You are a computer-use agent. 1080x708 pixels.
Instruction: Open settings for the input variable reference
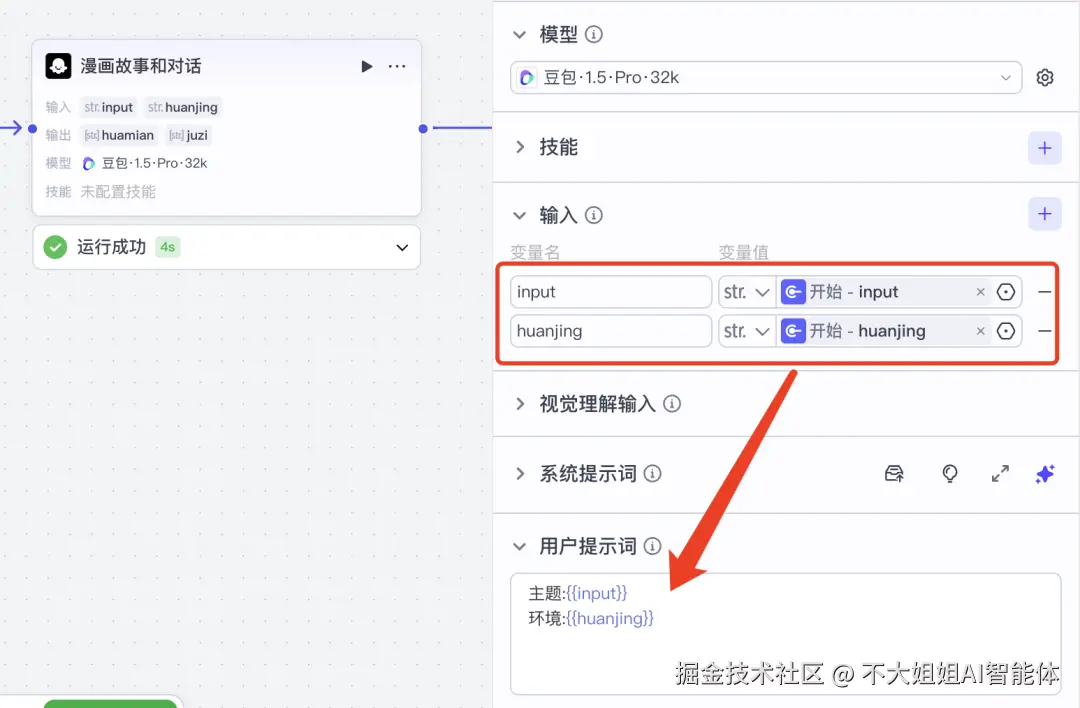1008,291
